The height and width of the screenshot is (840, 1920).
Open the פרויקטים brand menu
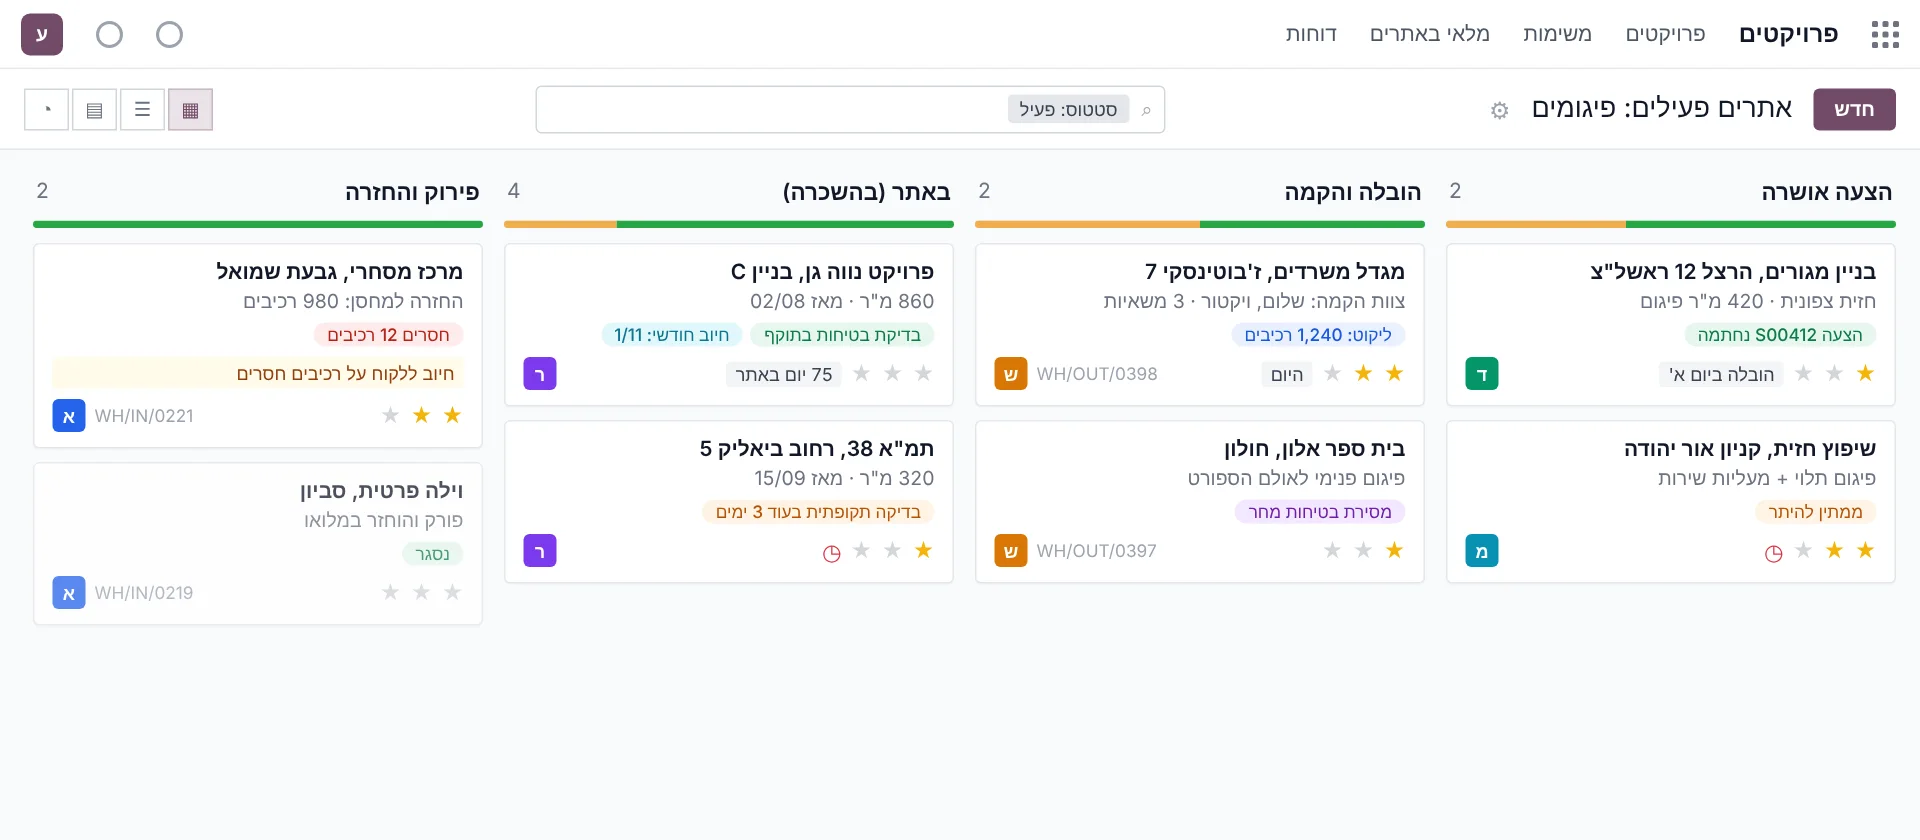click(x=1788, y=34)
